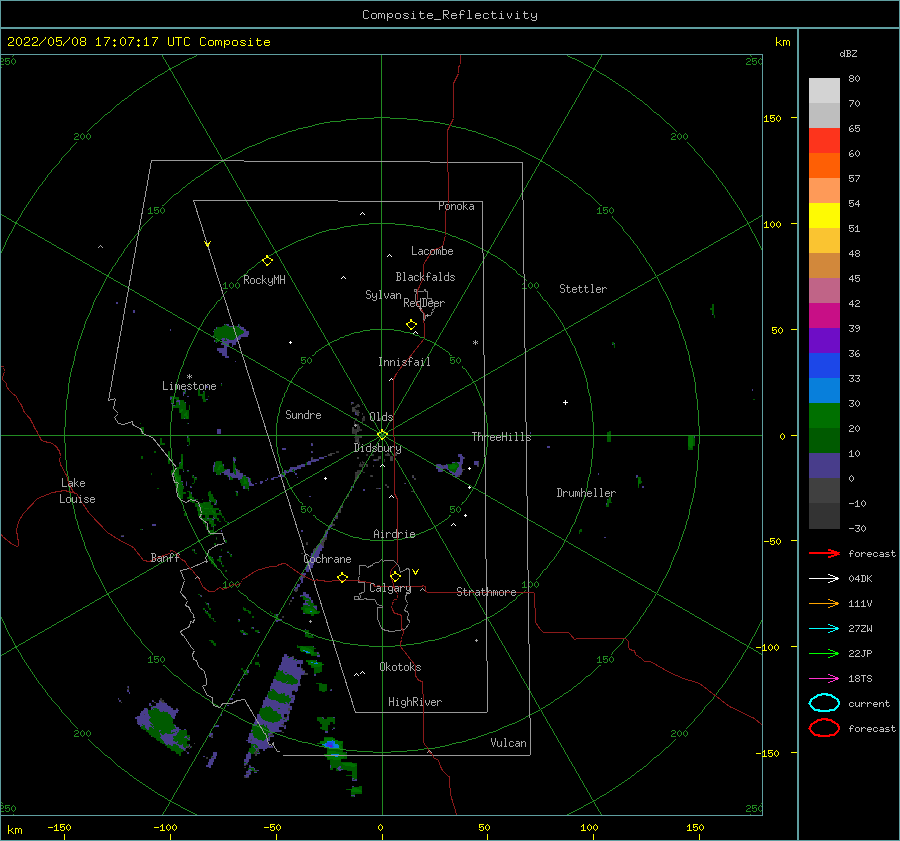Click the HighRiver label
Viewport: 900px width, 841px height.
click(415, 702)
